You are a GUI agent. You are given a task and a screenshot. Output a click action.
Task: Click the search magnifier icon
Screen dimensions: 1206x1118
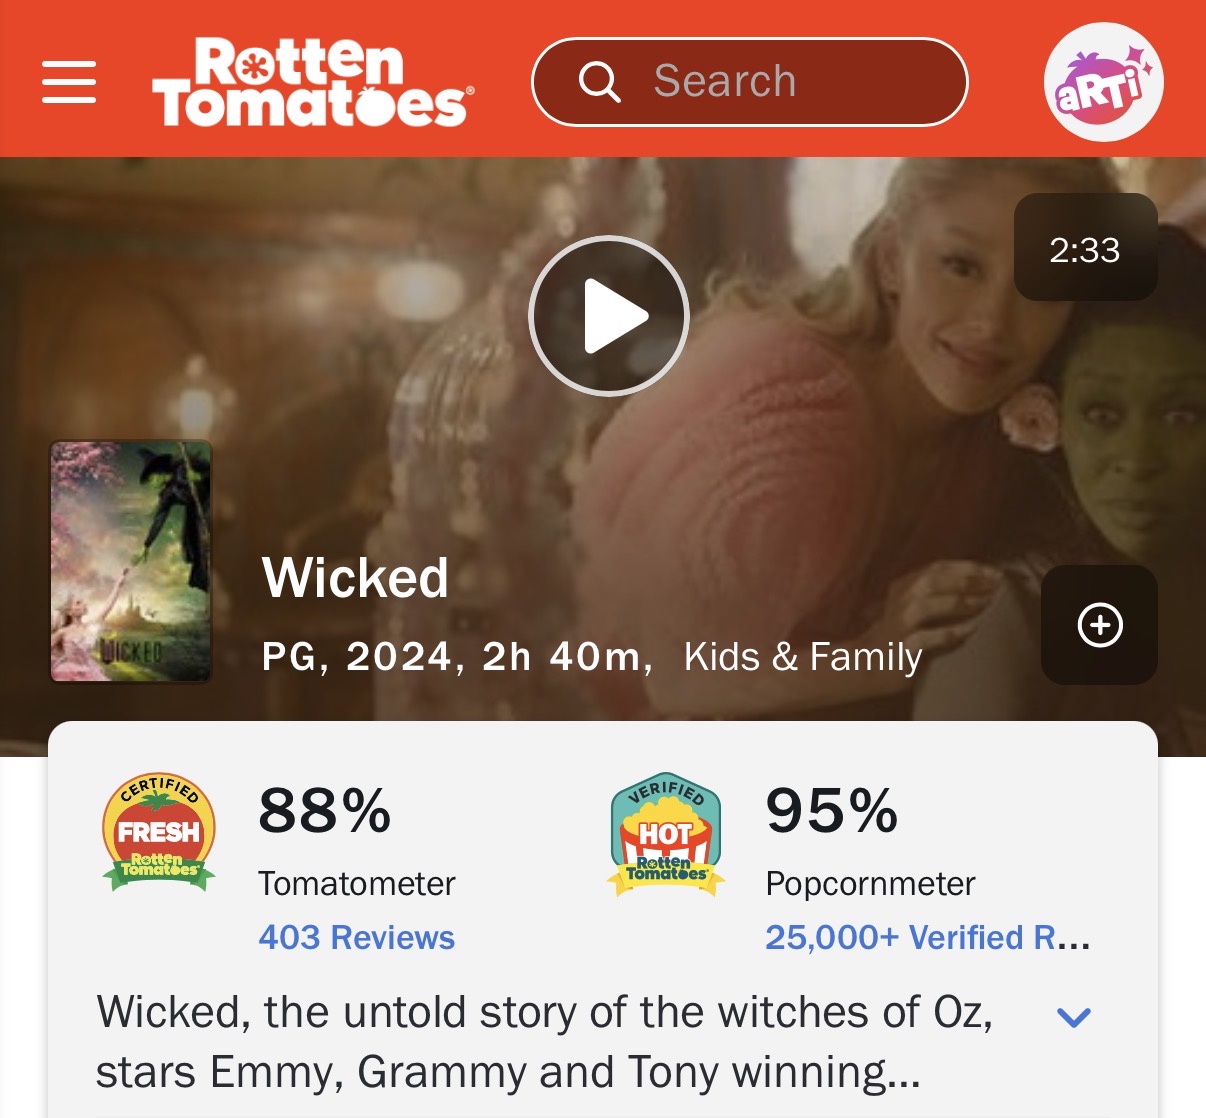[x=600, y=82]
